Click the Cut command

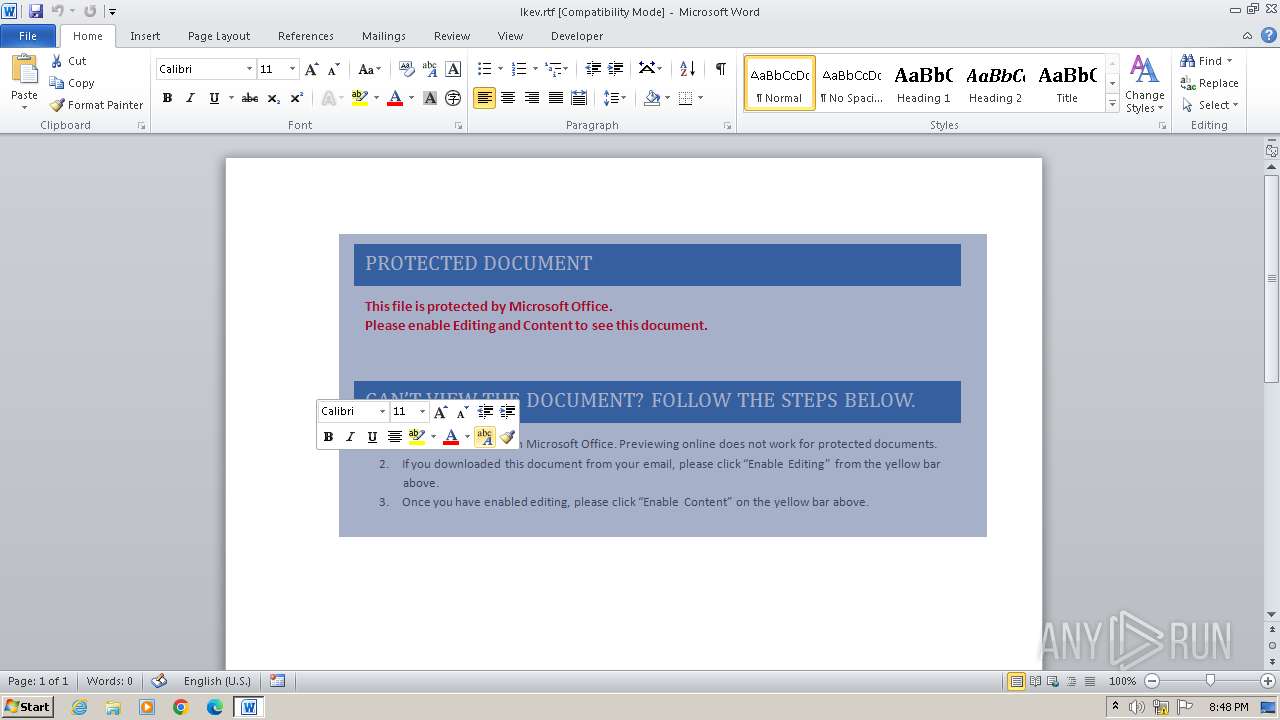pos(69,61)
